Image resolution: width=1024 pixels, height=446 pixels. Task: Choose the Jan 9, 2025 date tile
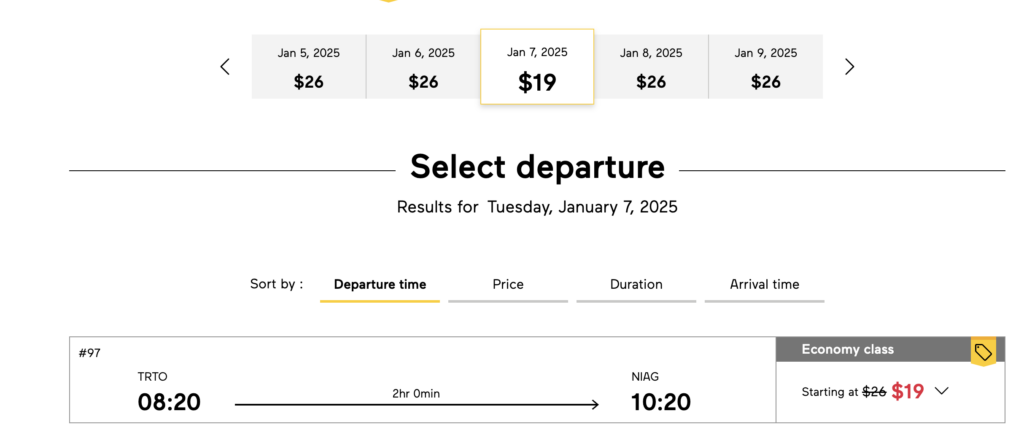click(x=765, y=67)
